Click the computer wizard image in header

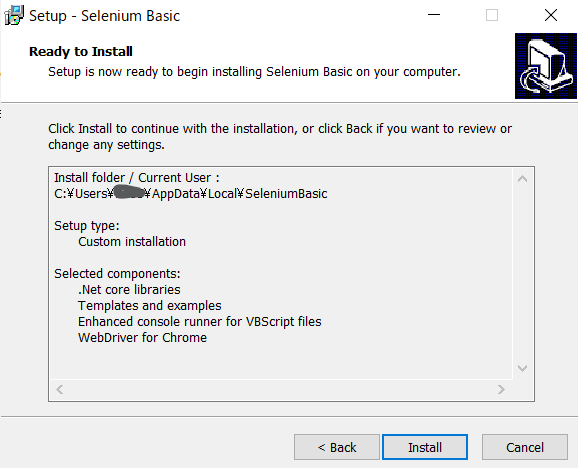(x=546, y=66)
